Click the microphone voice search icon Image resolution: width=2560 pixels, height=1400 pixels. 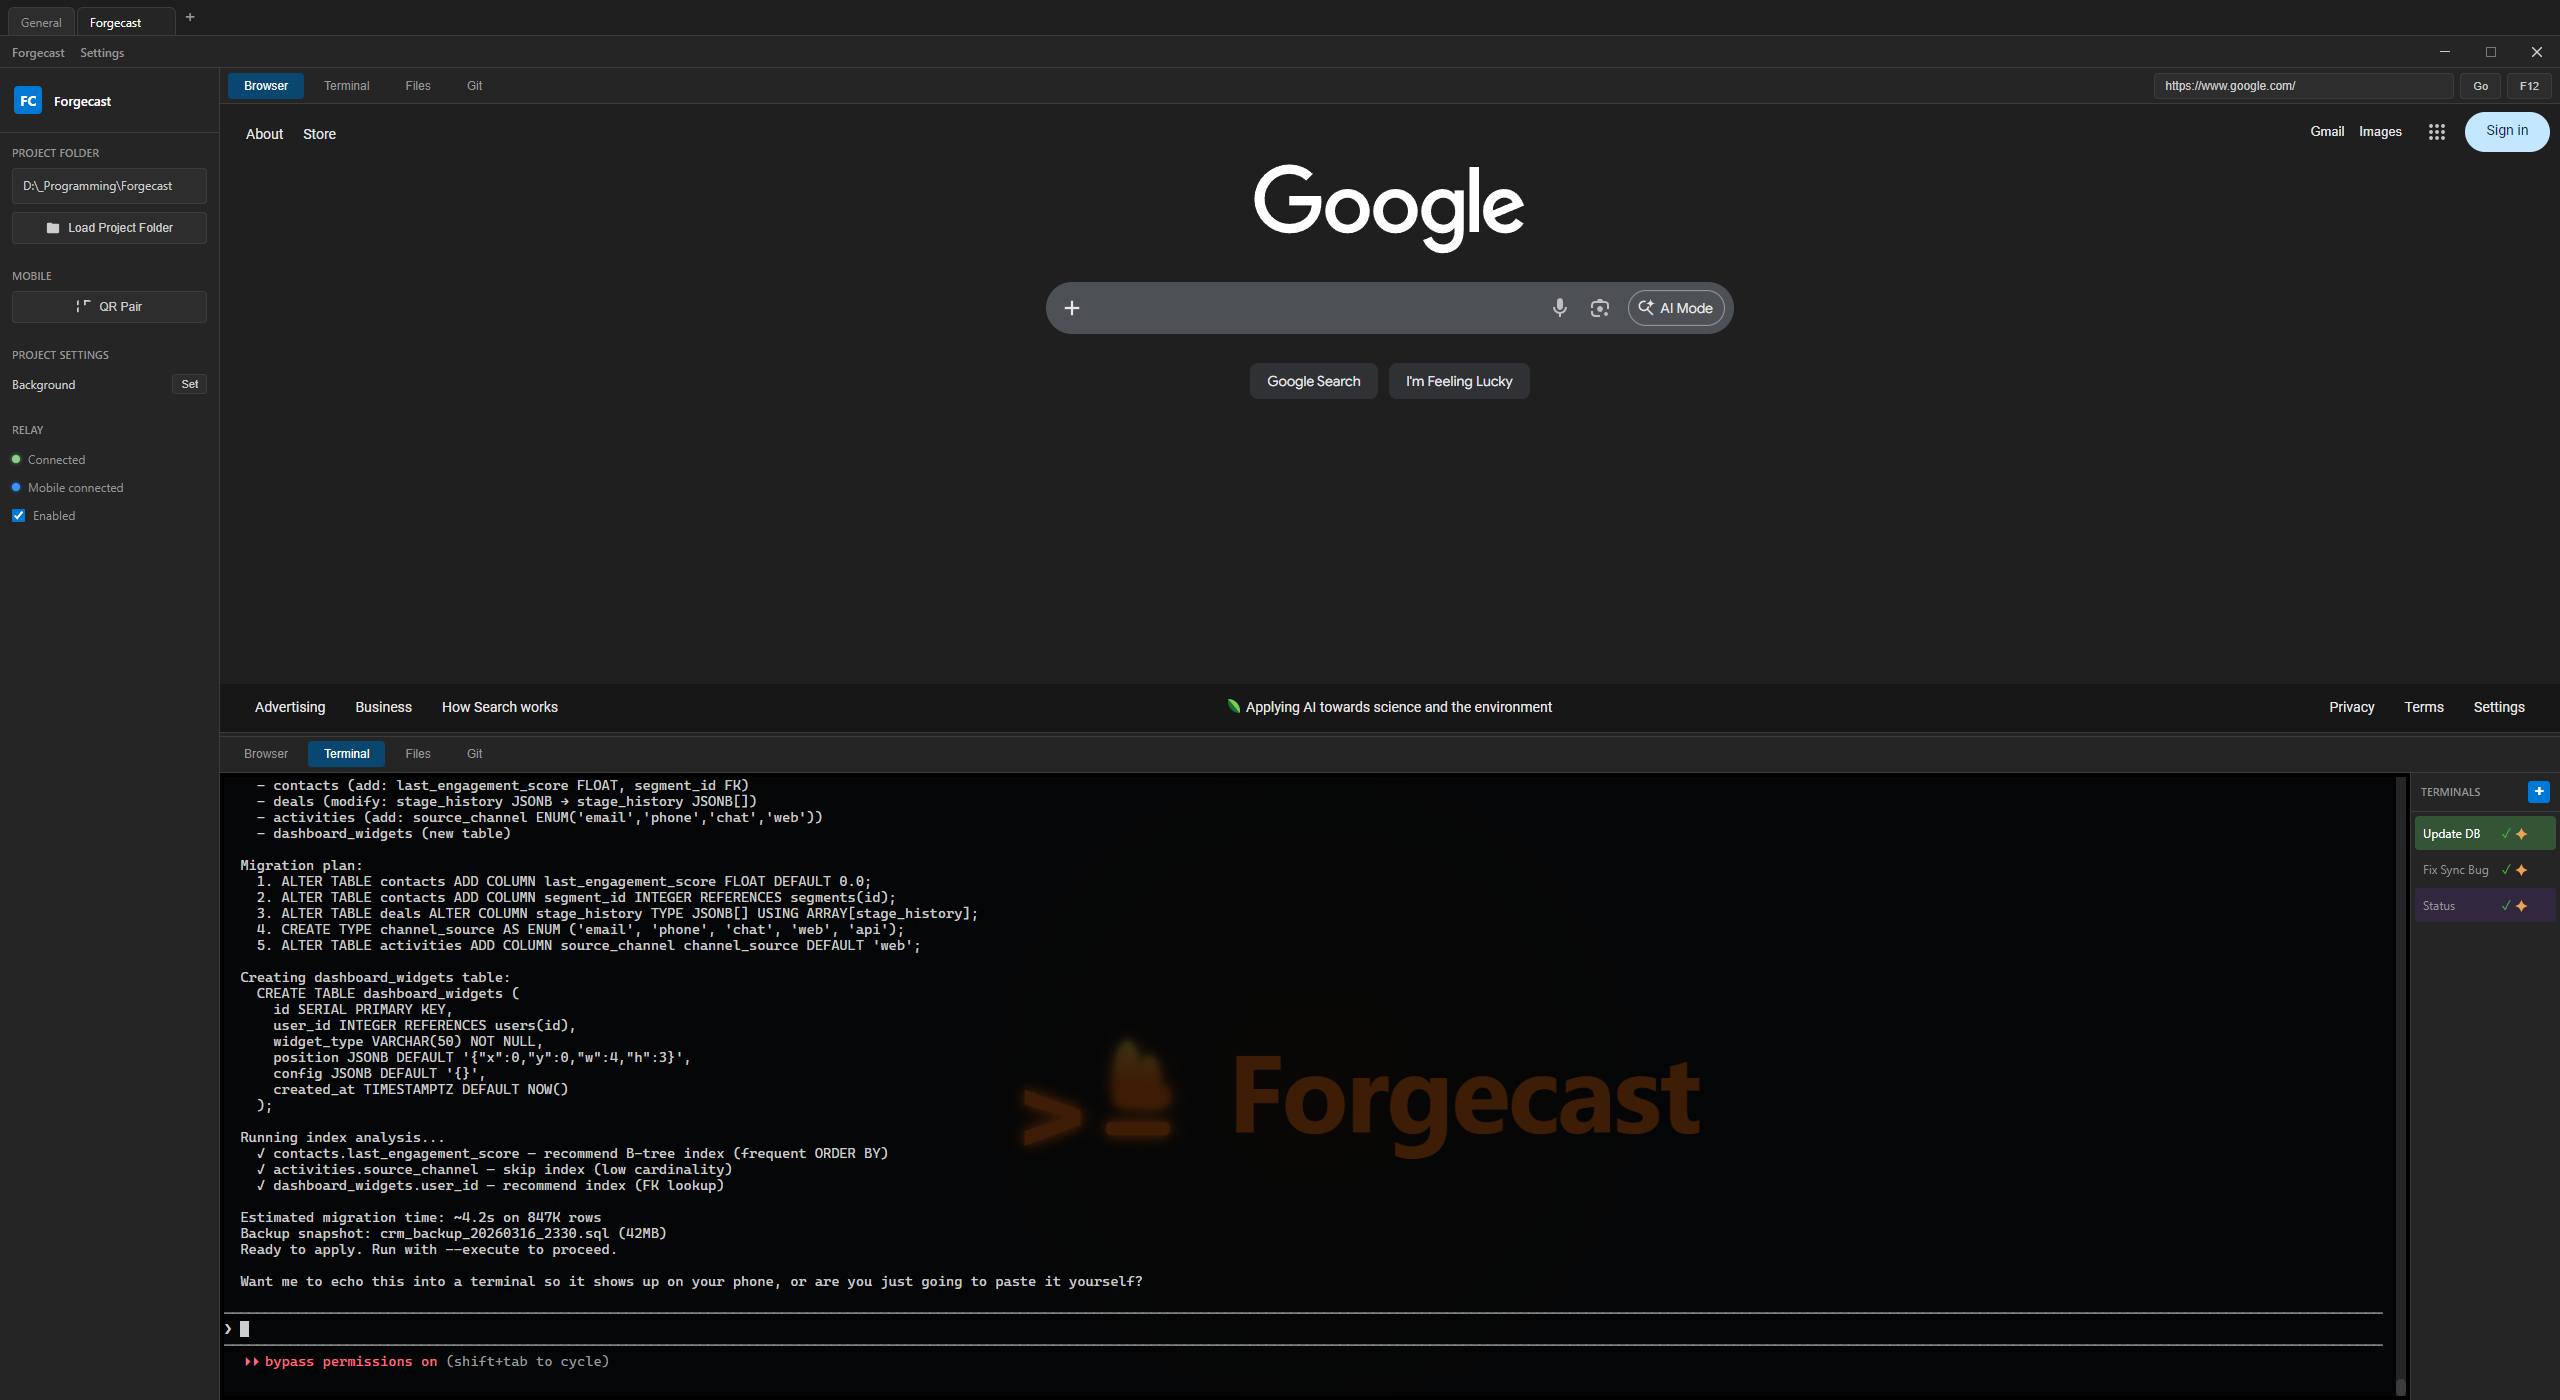pyautogui.click(x=1559, y=307)
